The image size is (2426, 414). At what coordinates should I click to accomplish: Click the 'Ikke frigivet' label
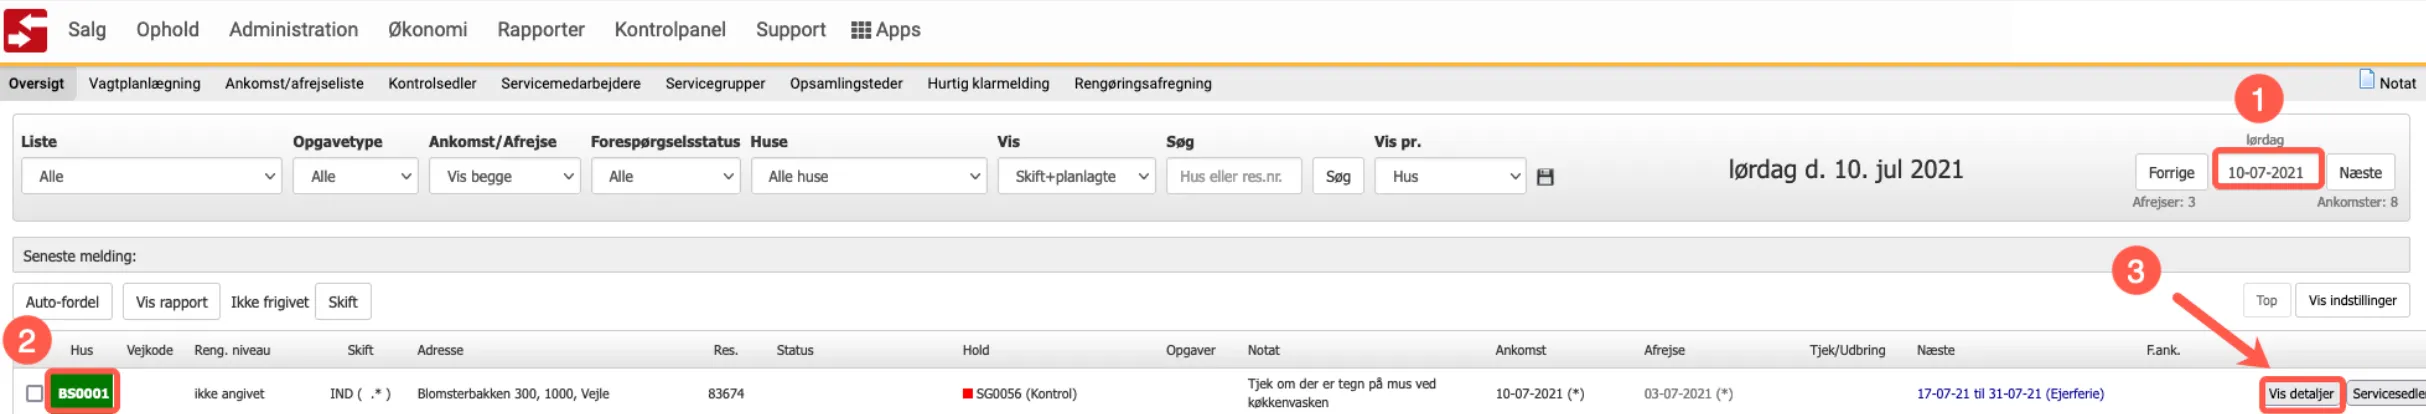point(270,302)
